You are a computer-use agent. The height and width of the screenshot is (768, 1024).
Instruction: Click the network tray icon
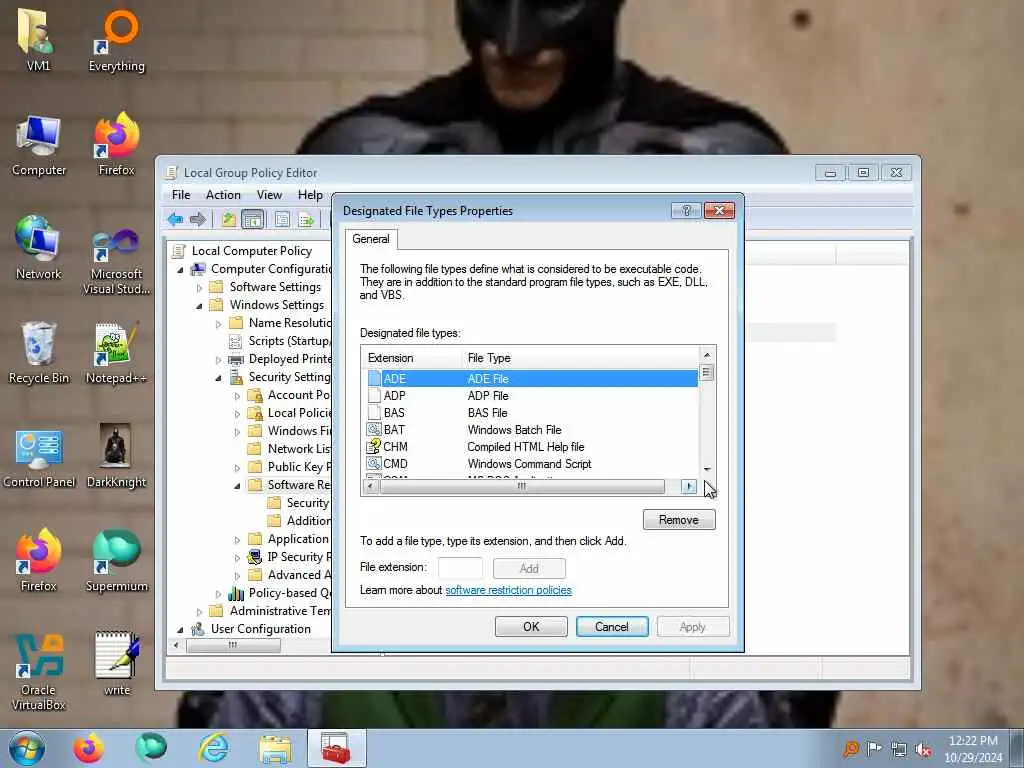899,749
